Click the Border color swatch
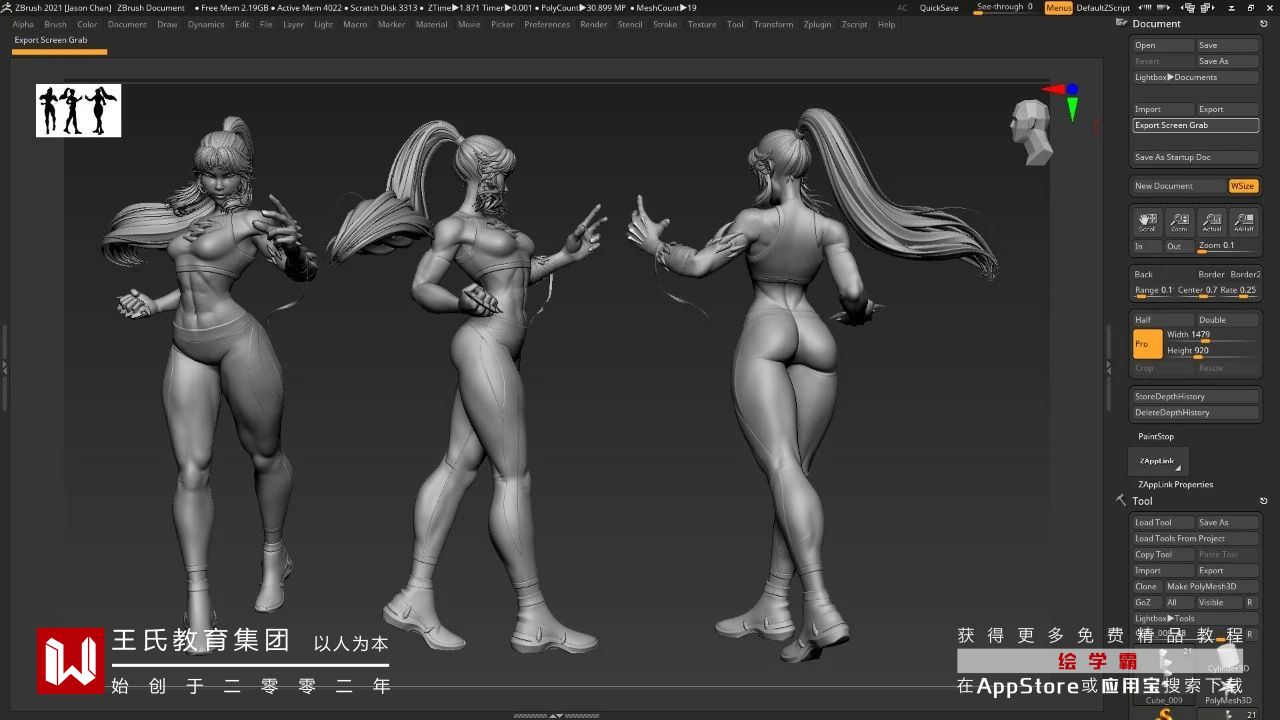 pos(1211,274)
